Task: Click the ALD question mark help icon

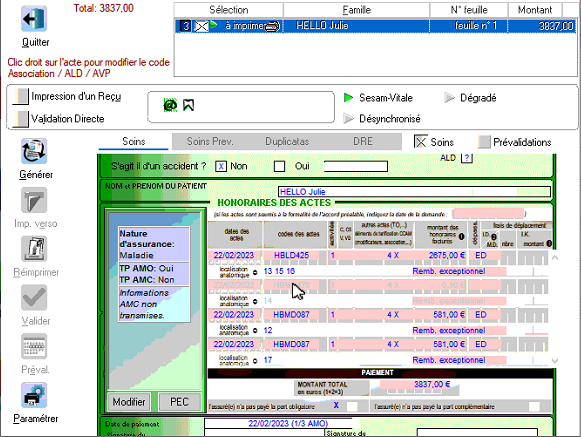Action: [467, 158]
